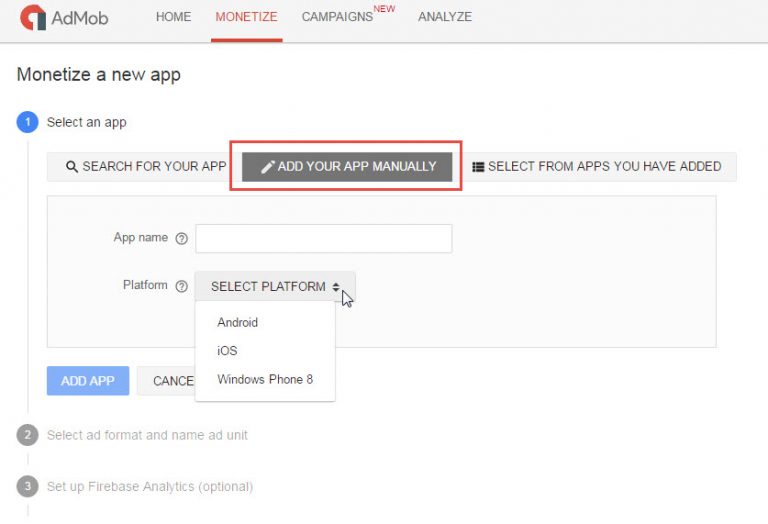Open the HOME tab
Viewport: 768px width, 524px height.
(x=173, y=17)
